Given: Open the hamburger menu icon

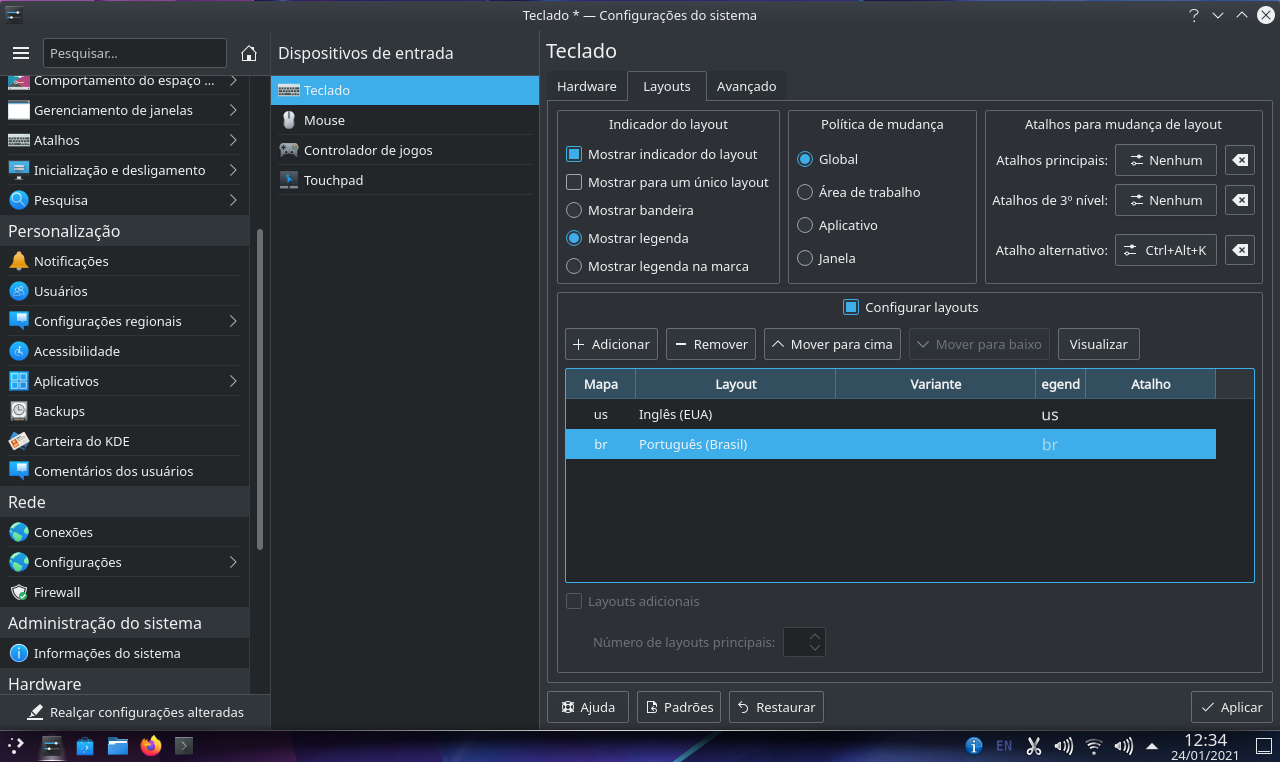Looking at the screenshot, I should pos(20,53).
